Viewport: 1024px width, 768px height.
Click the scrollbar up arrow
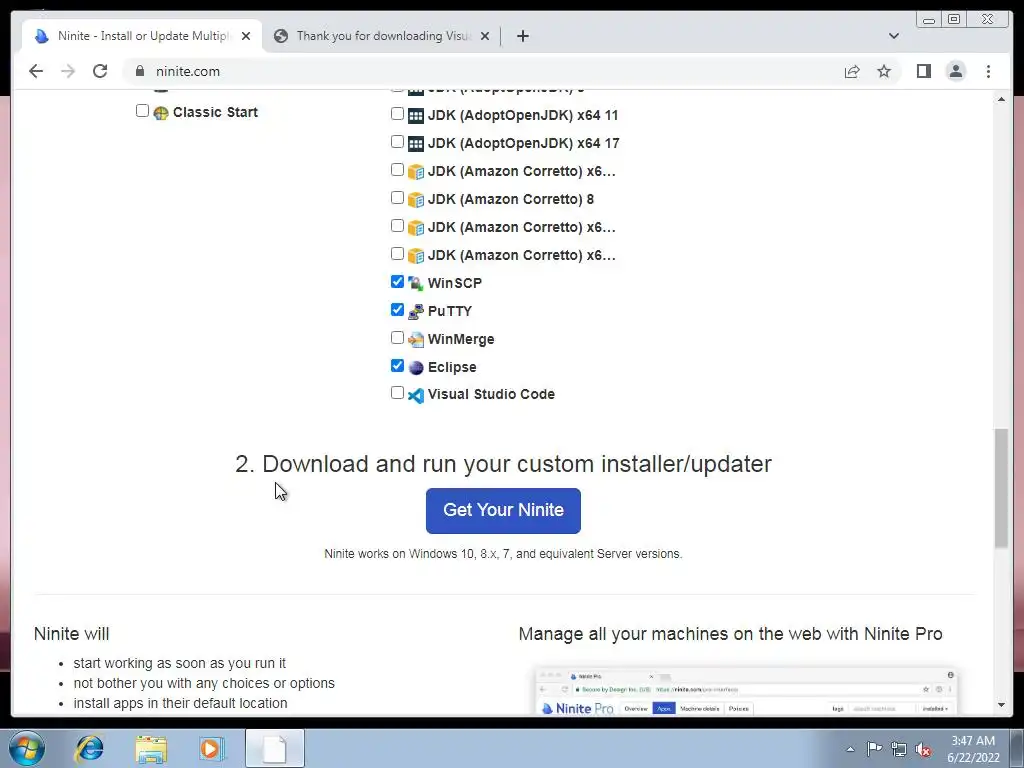pyautogui.click(x=1001, y=99)
